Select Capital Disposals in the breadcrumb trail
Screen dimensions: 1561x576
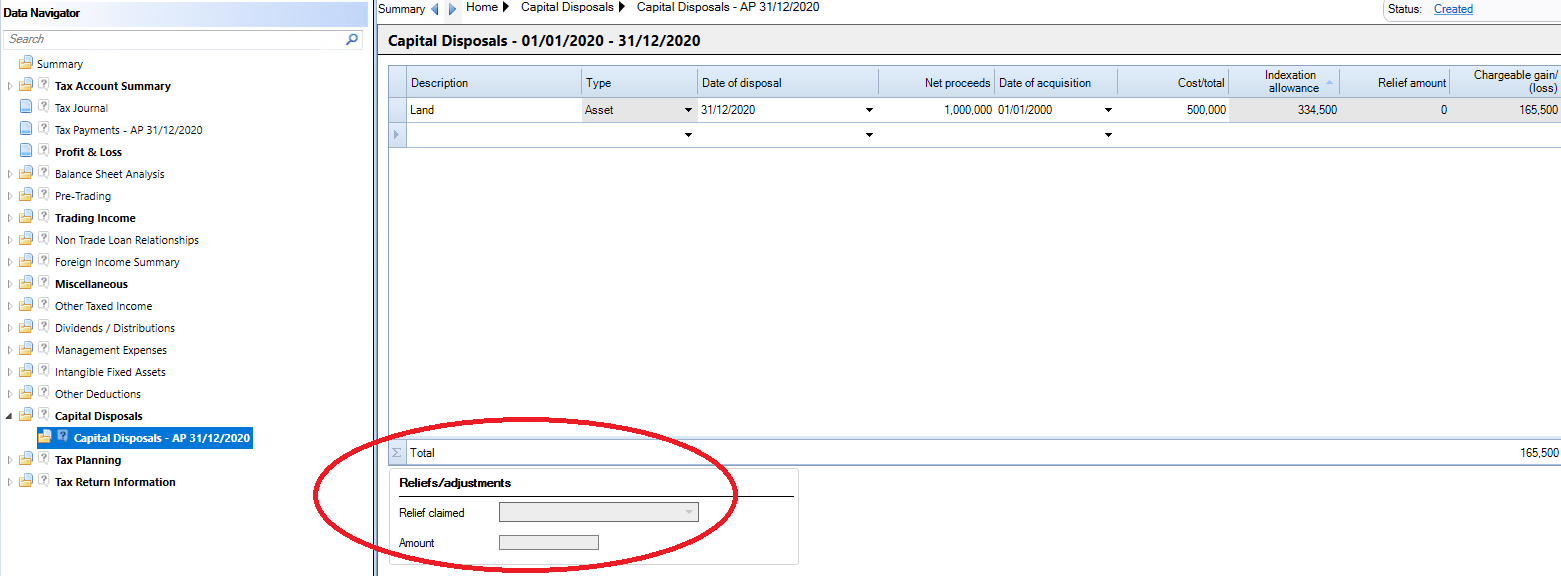tap(568, 7)
